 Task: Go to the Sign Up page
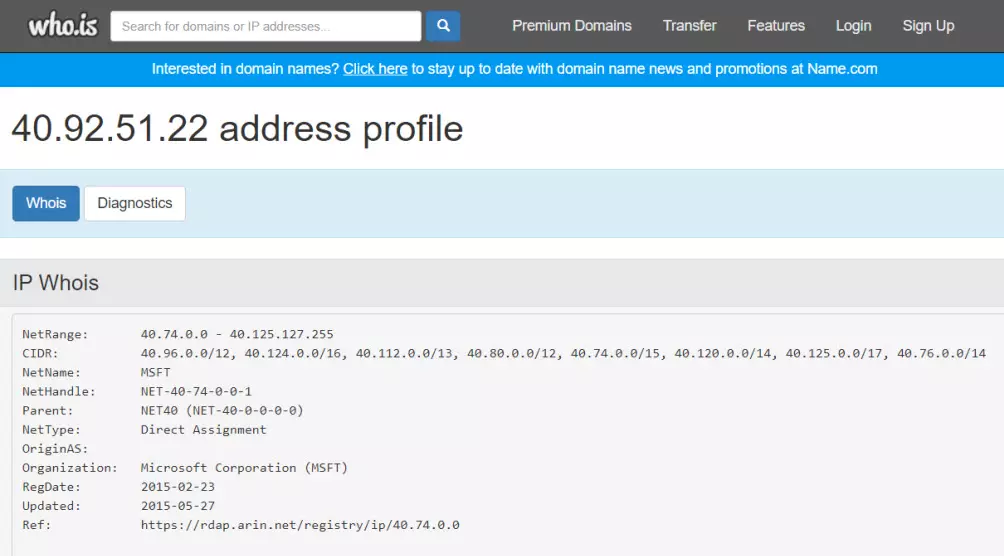[x=928, y=26]
